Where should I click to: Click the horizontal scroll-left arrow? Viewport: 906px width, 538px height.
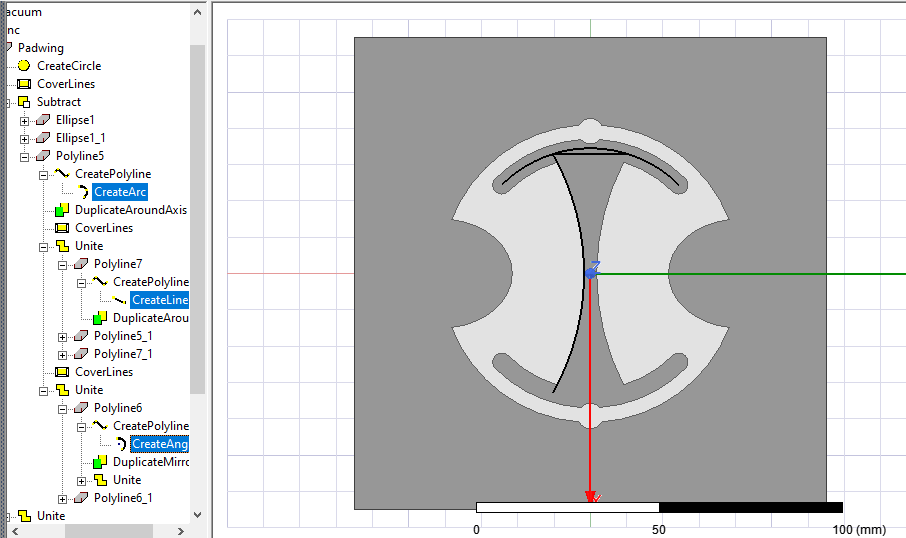point(15,530)
